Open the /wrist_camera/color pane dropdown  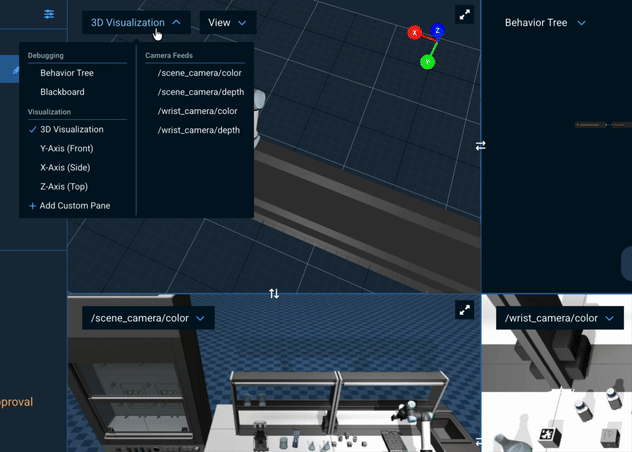559,318
